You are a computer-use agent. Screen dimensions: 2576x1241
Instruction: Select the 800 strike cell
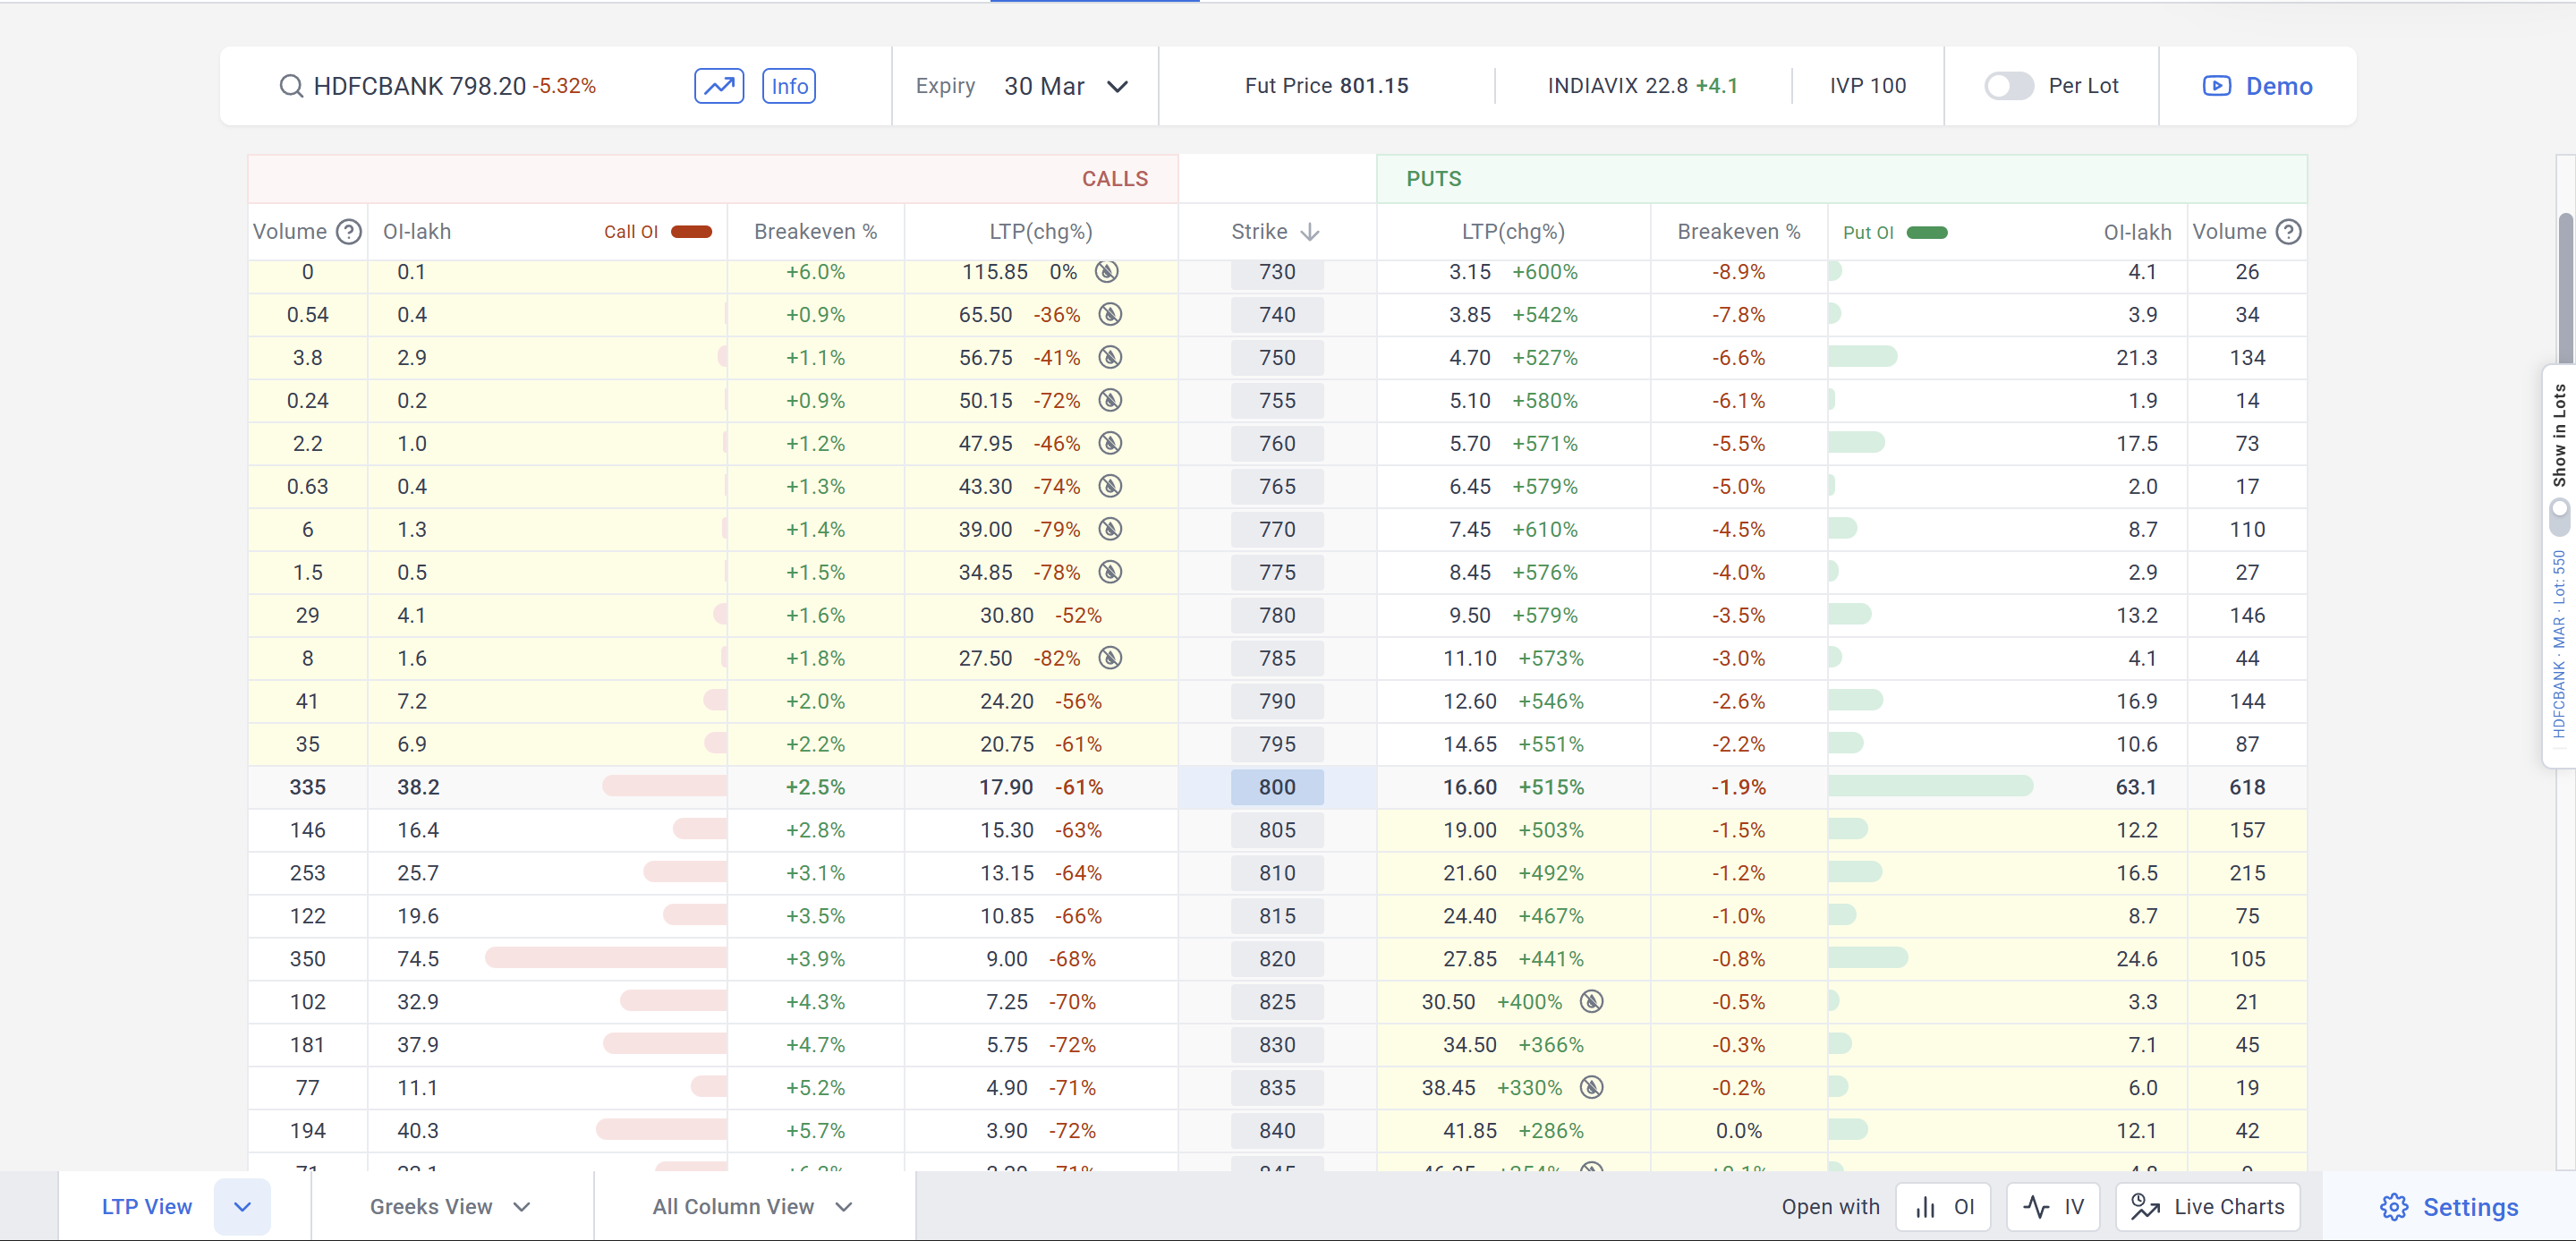pos(1277,787)
